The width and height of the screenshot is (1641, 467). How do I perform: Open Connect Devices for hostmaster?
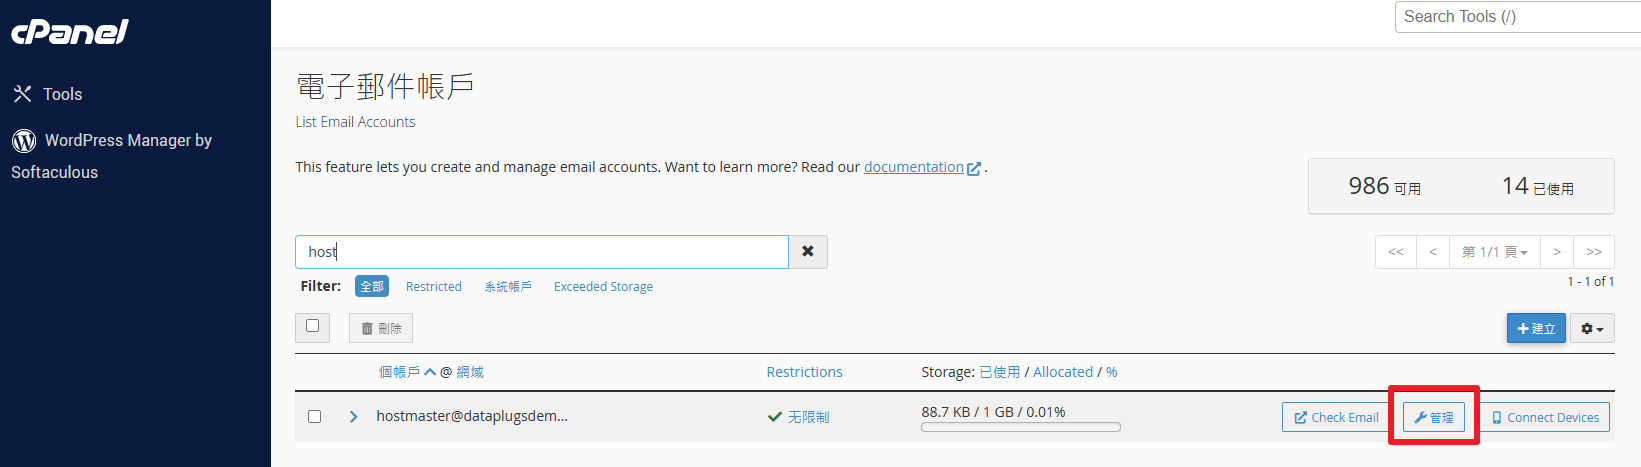coord(1545,417)
